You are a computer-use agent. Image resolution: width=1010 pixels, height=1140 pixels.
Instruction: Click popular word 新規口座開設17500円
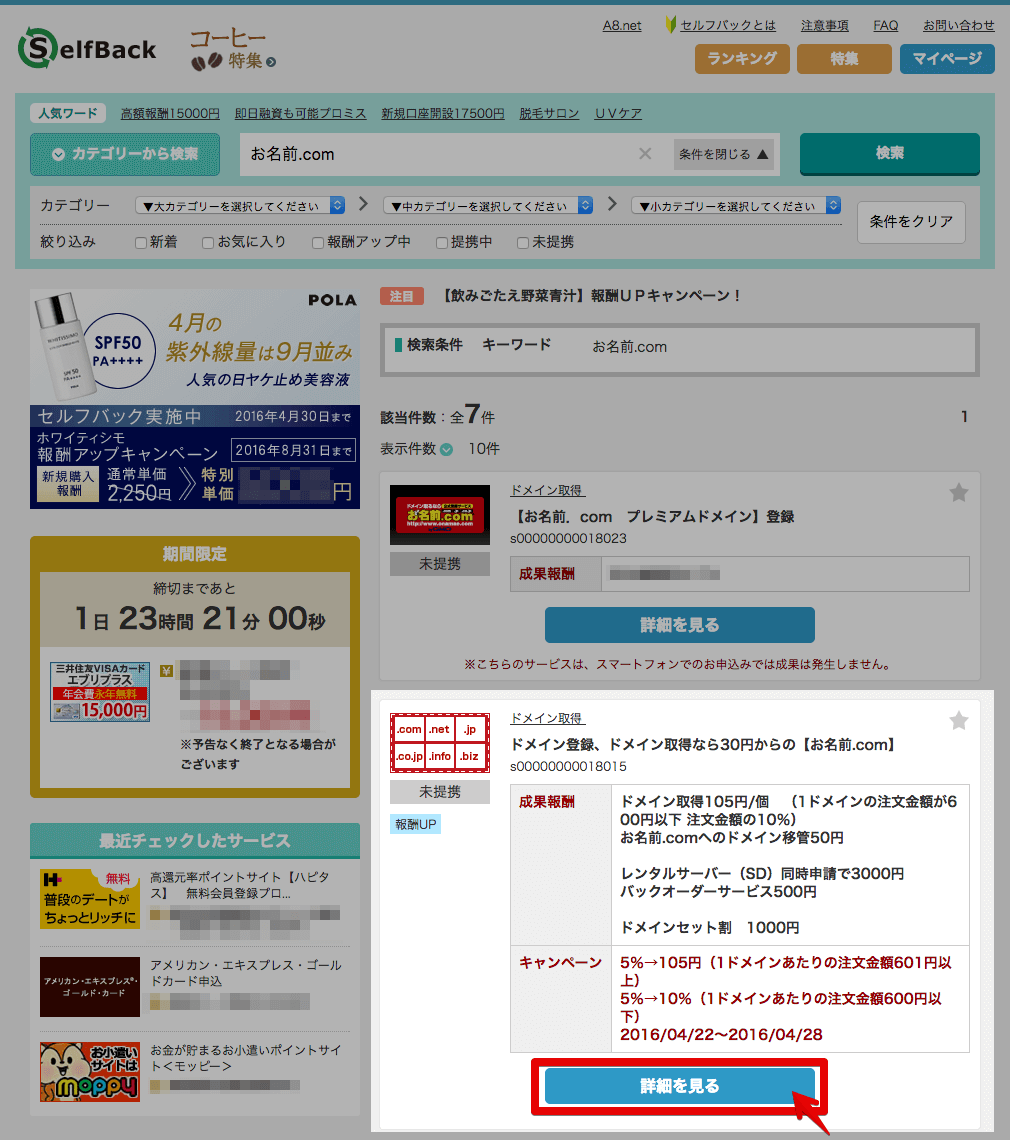tap(443, 113)
